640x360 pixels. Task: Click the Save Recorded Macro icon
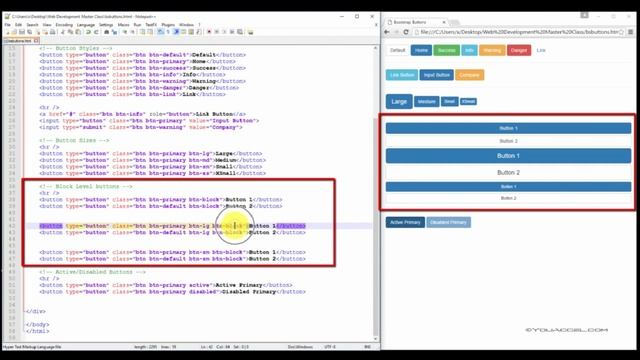point(240,32)
